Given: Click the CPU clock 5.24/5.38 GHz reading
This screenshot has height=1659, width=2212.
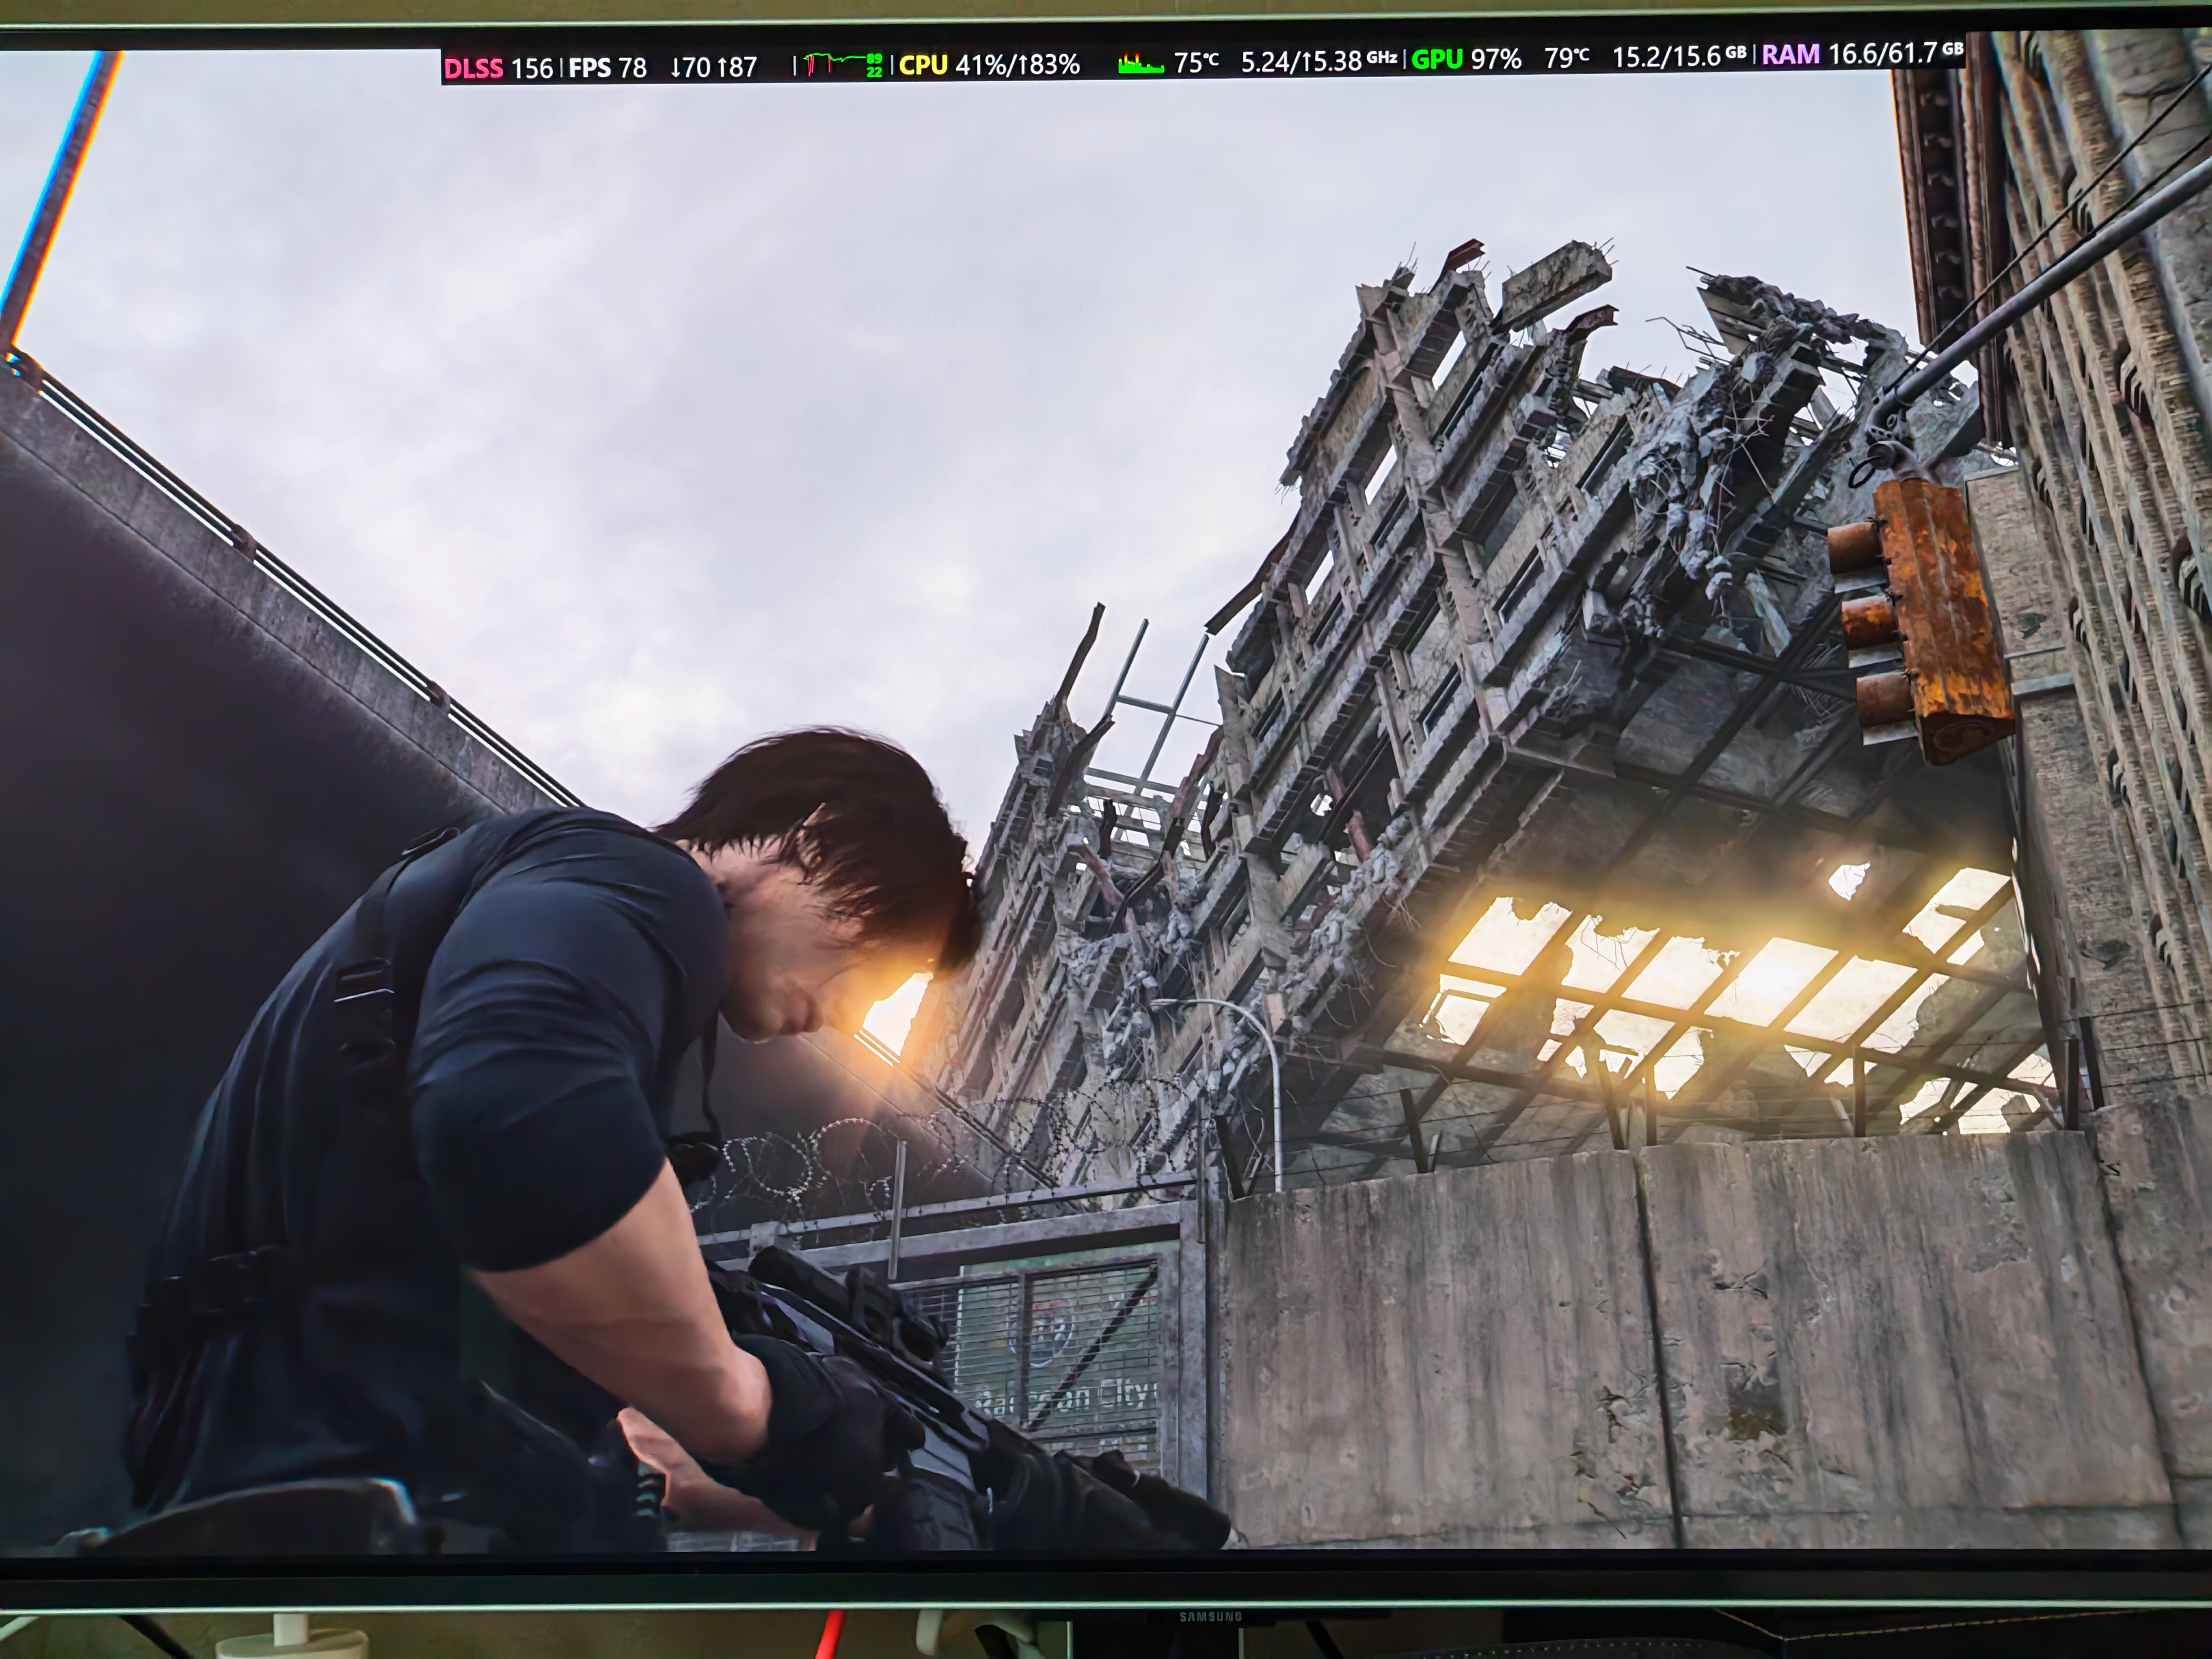Looking at the screenshot, I should (1317, 61).
